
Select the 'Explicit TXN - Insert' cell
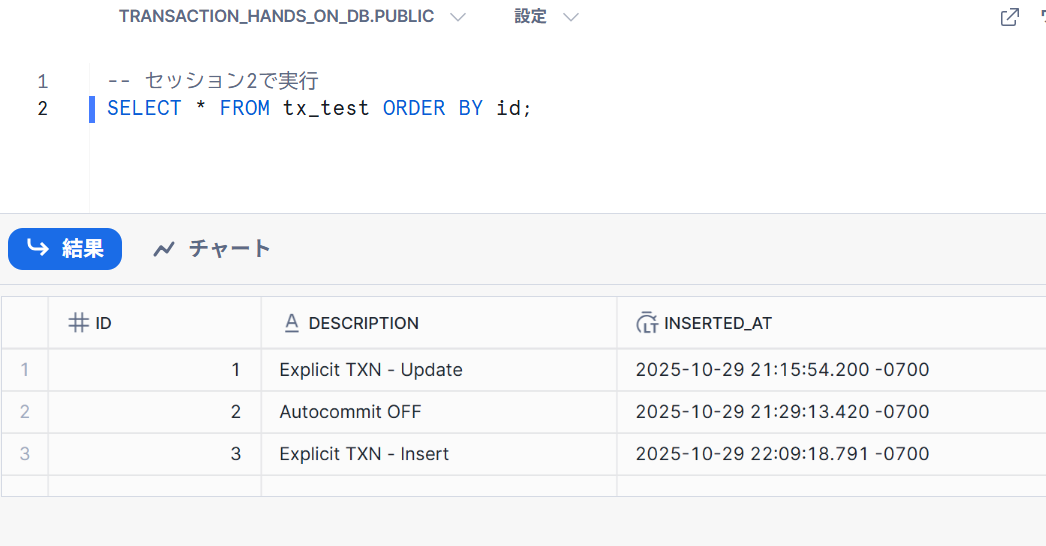point(364,454)
